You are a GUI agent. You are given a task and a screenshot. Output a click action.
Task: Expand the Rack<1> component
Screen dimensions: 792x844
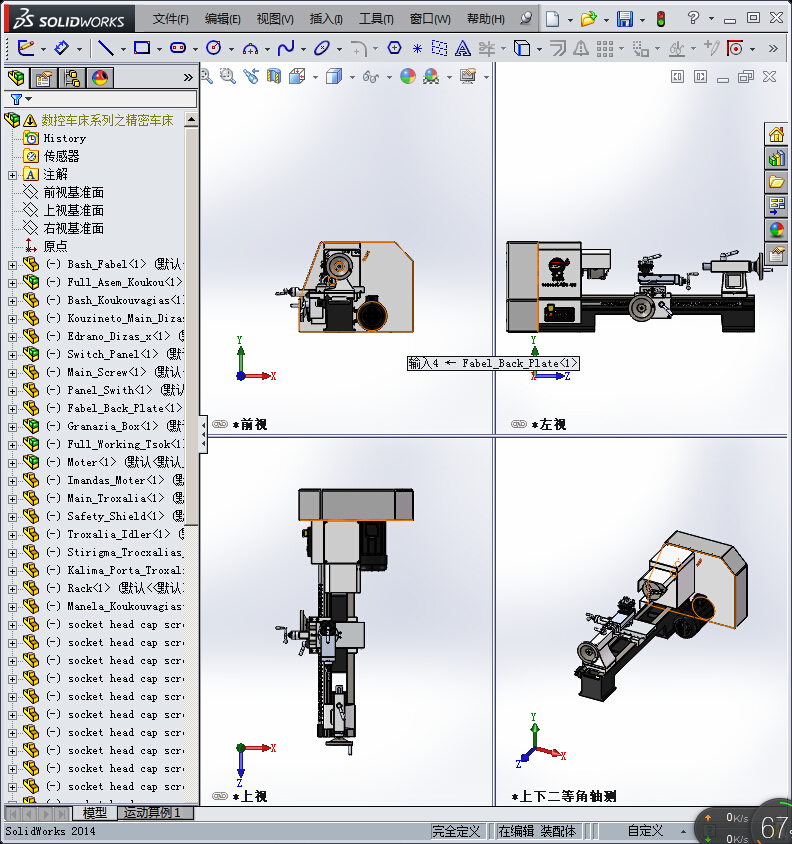tap(12, 589)
